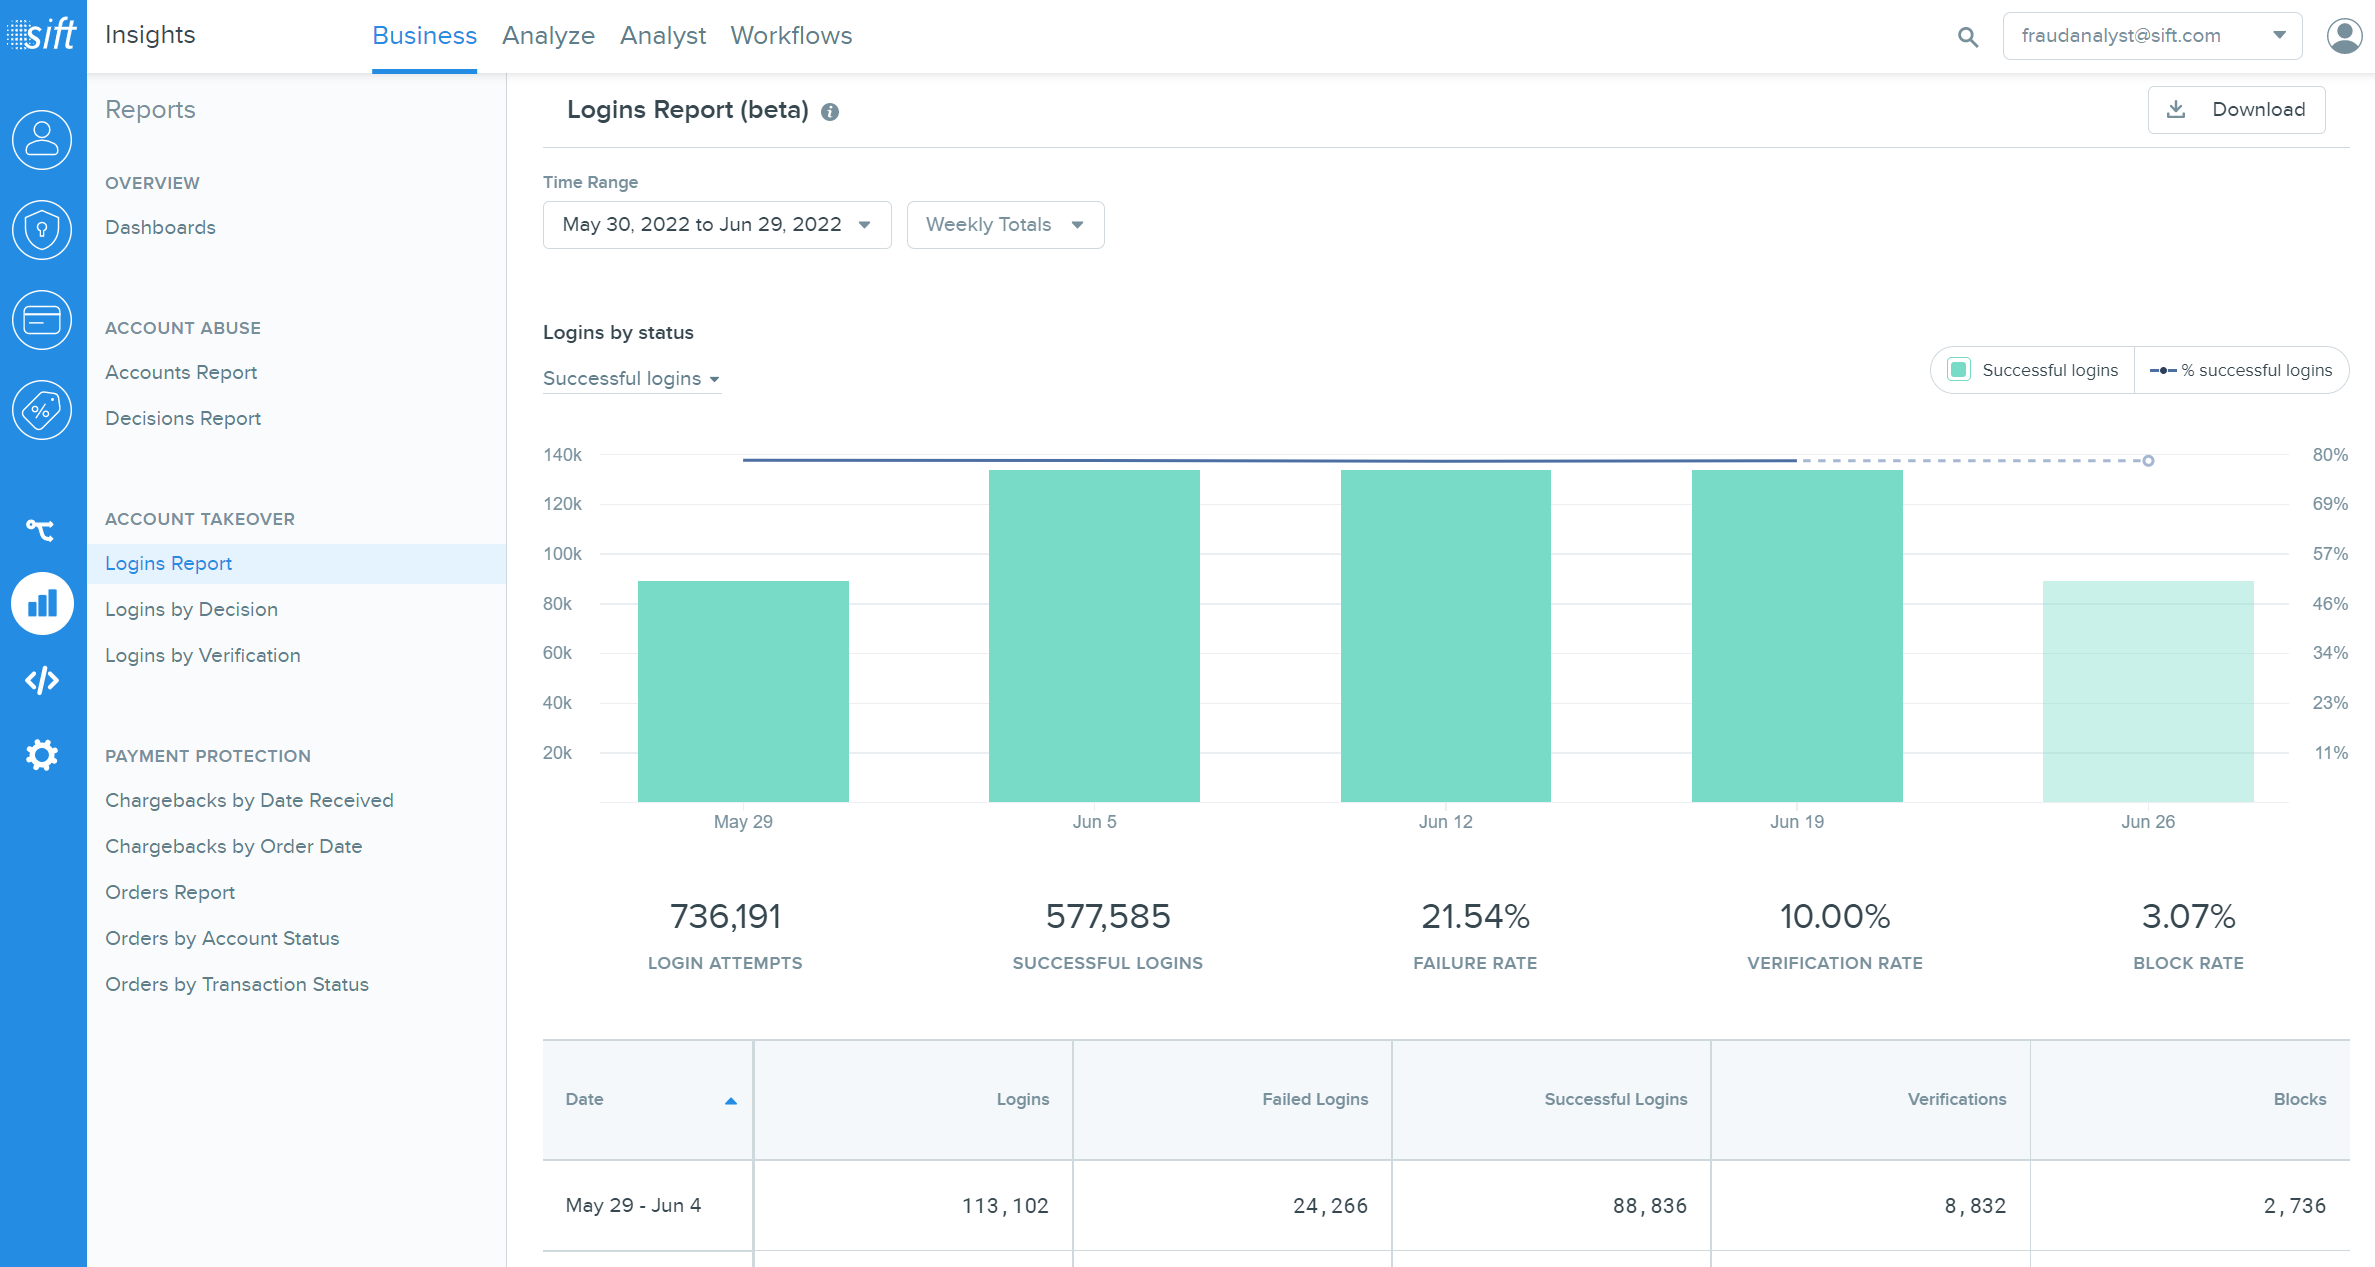
Task: Select the shield account security icon
Action: coord(42,230)
